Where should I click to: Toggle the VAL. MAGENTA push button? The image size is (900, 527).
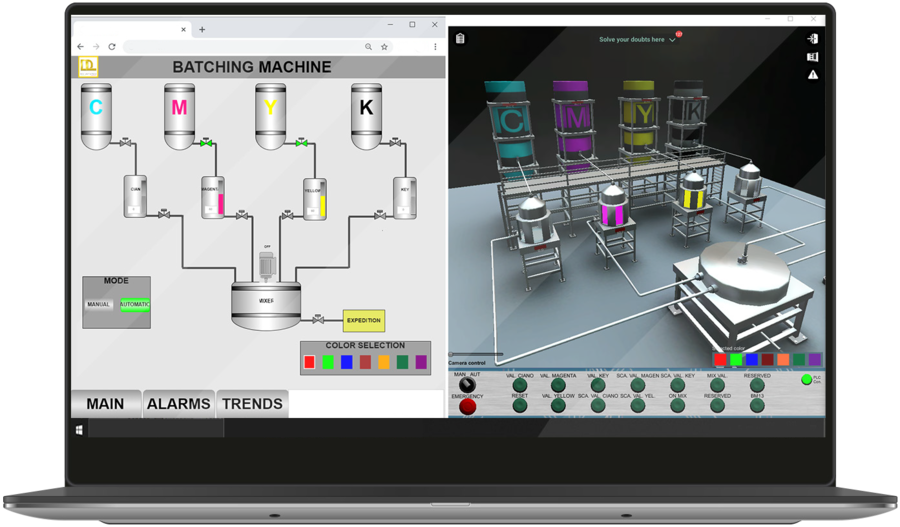[558, 385]
